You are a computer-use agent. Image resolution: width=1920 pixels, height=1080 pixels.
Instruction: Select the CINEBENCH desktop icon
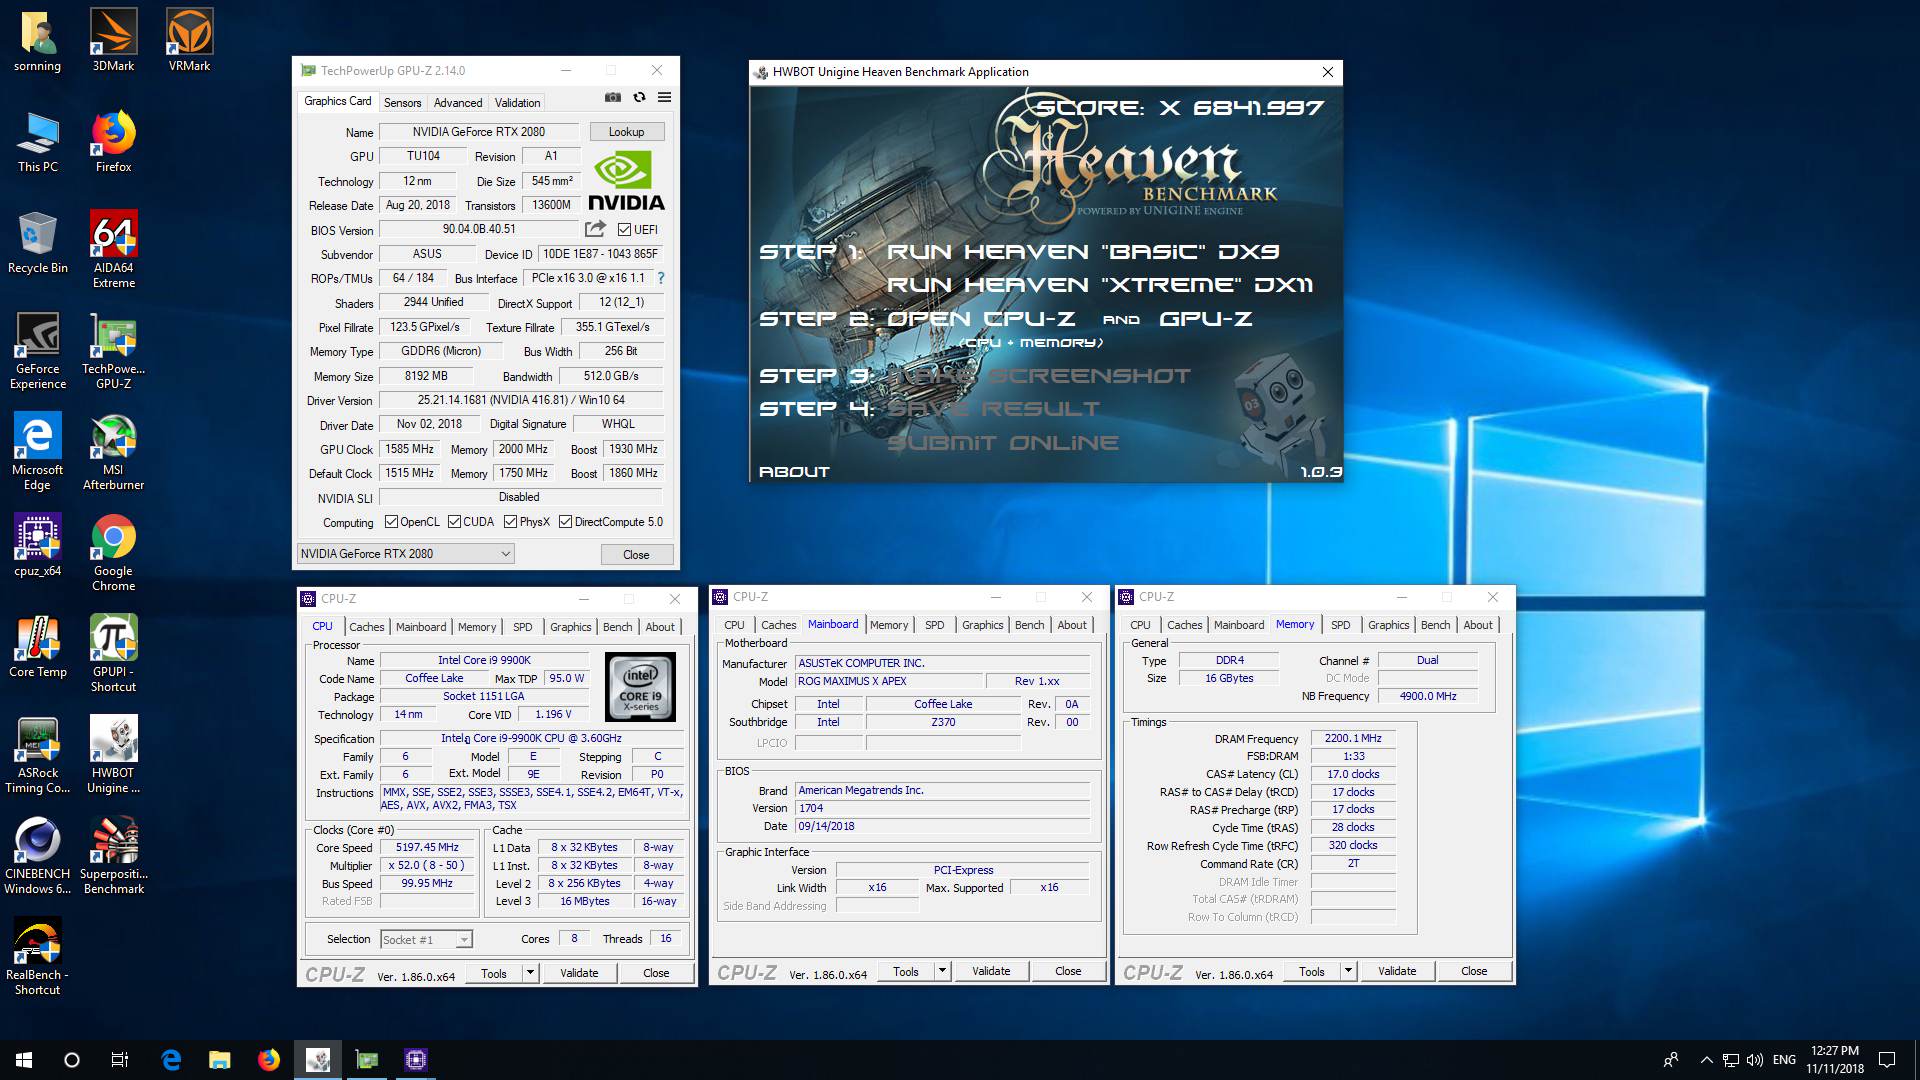37,856
